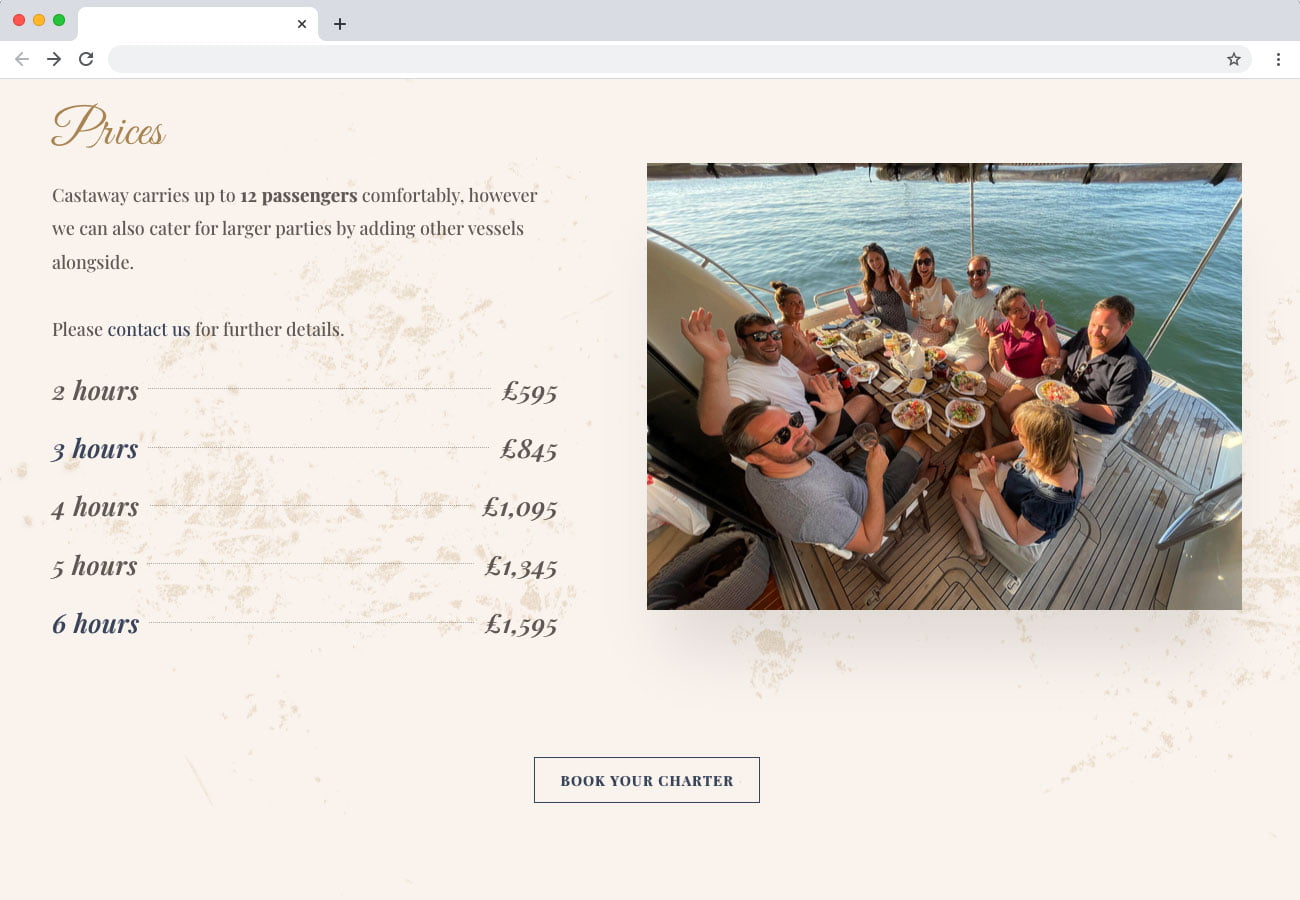
Task: Click the £1,345 price for 5 hours
Action: coord(520,567)
